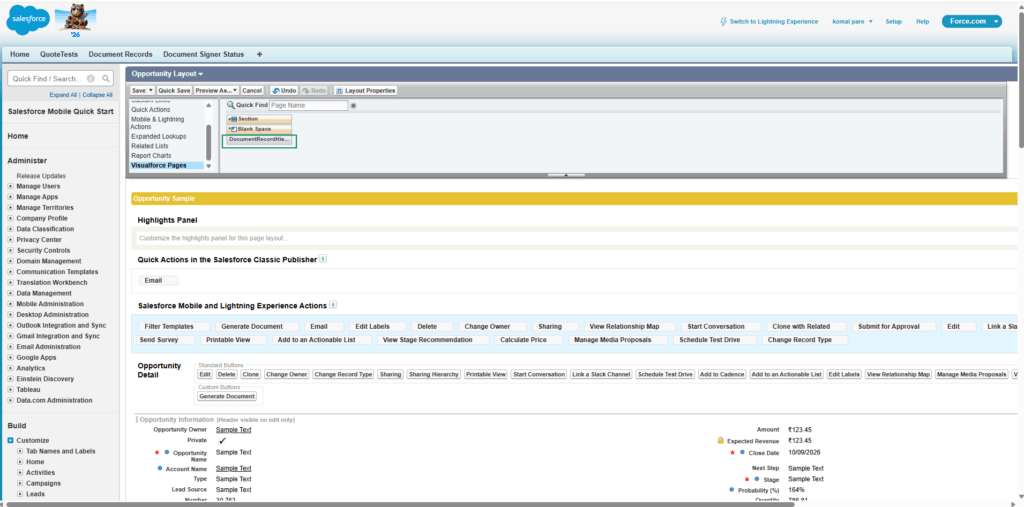The width and height of the screenshot is (1024, 507).
Task: Click the Email action in Classic Publisher
Action: tap(157, 280)
